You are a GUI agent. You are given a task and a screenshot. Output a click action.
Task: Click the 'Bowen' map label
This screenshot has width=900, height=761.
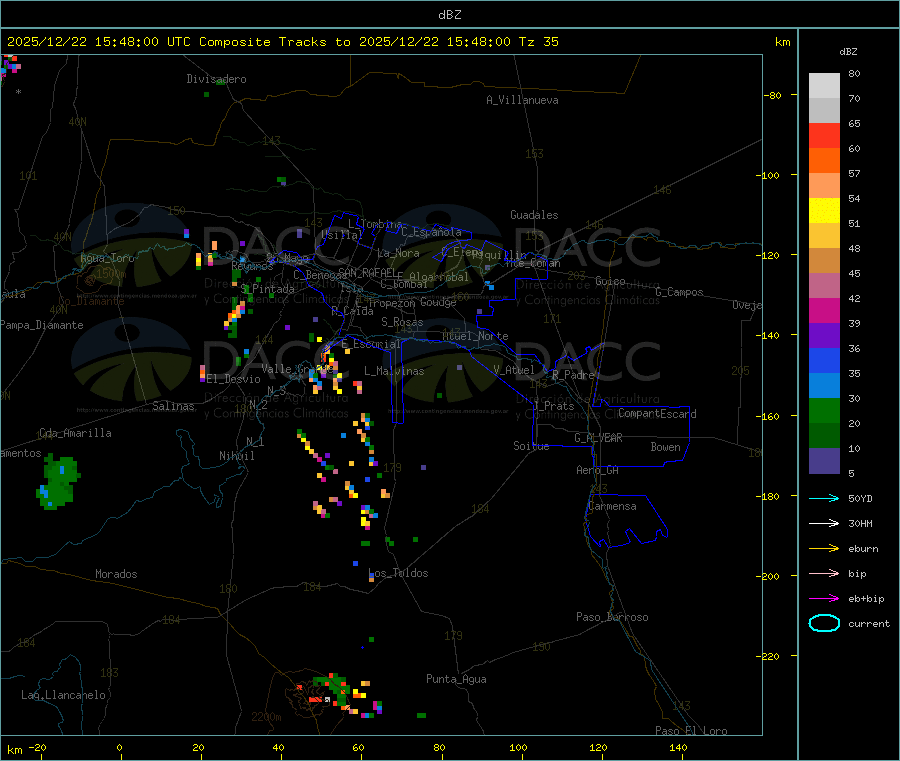pos(665,447)
